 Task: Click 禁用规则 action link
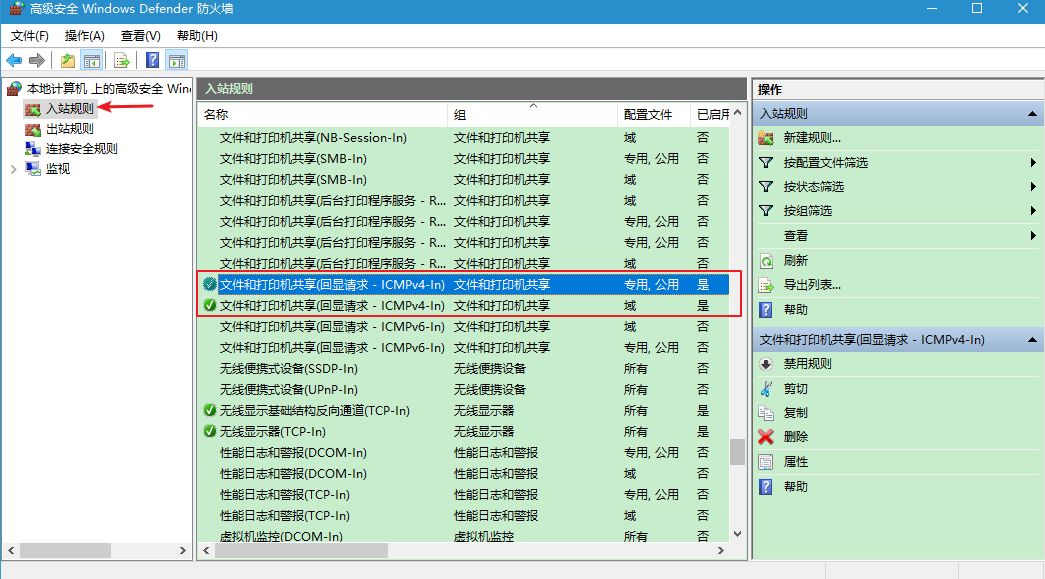coord(807,364)
